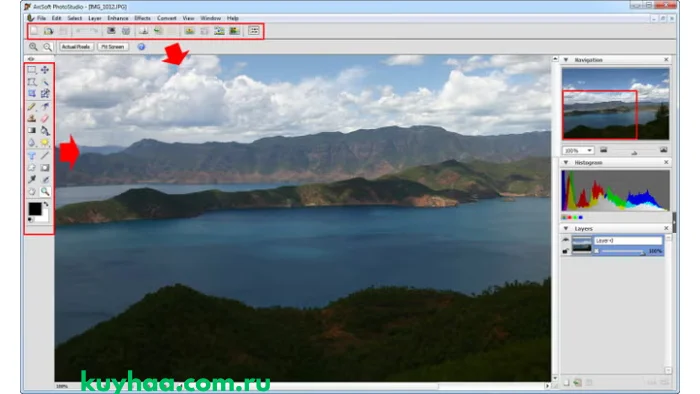Viewport: 700px width, 394px height.
Task: Toggle the Layer 0 lock icon
Action: (x=566, y=251)
